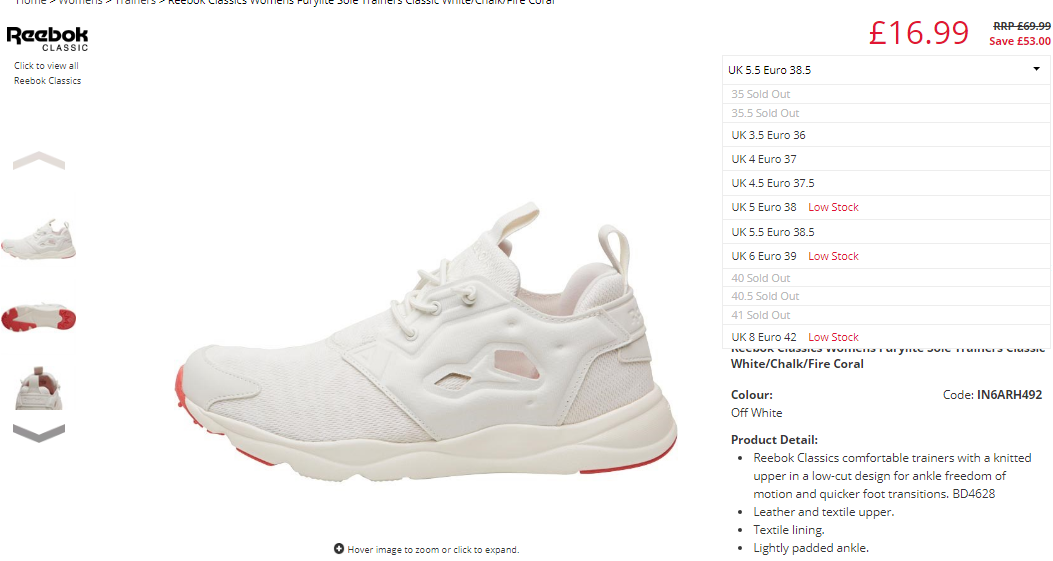View the heel view thumbnail
The width and height of the screenshot is (1053, 561).
[x=39, y=389]
